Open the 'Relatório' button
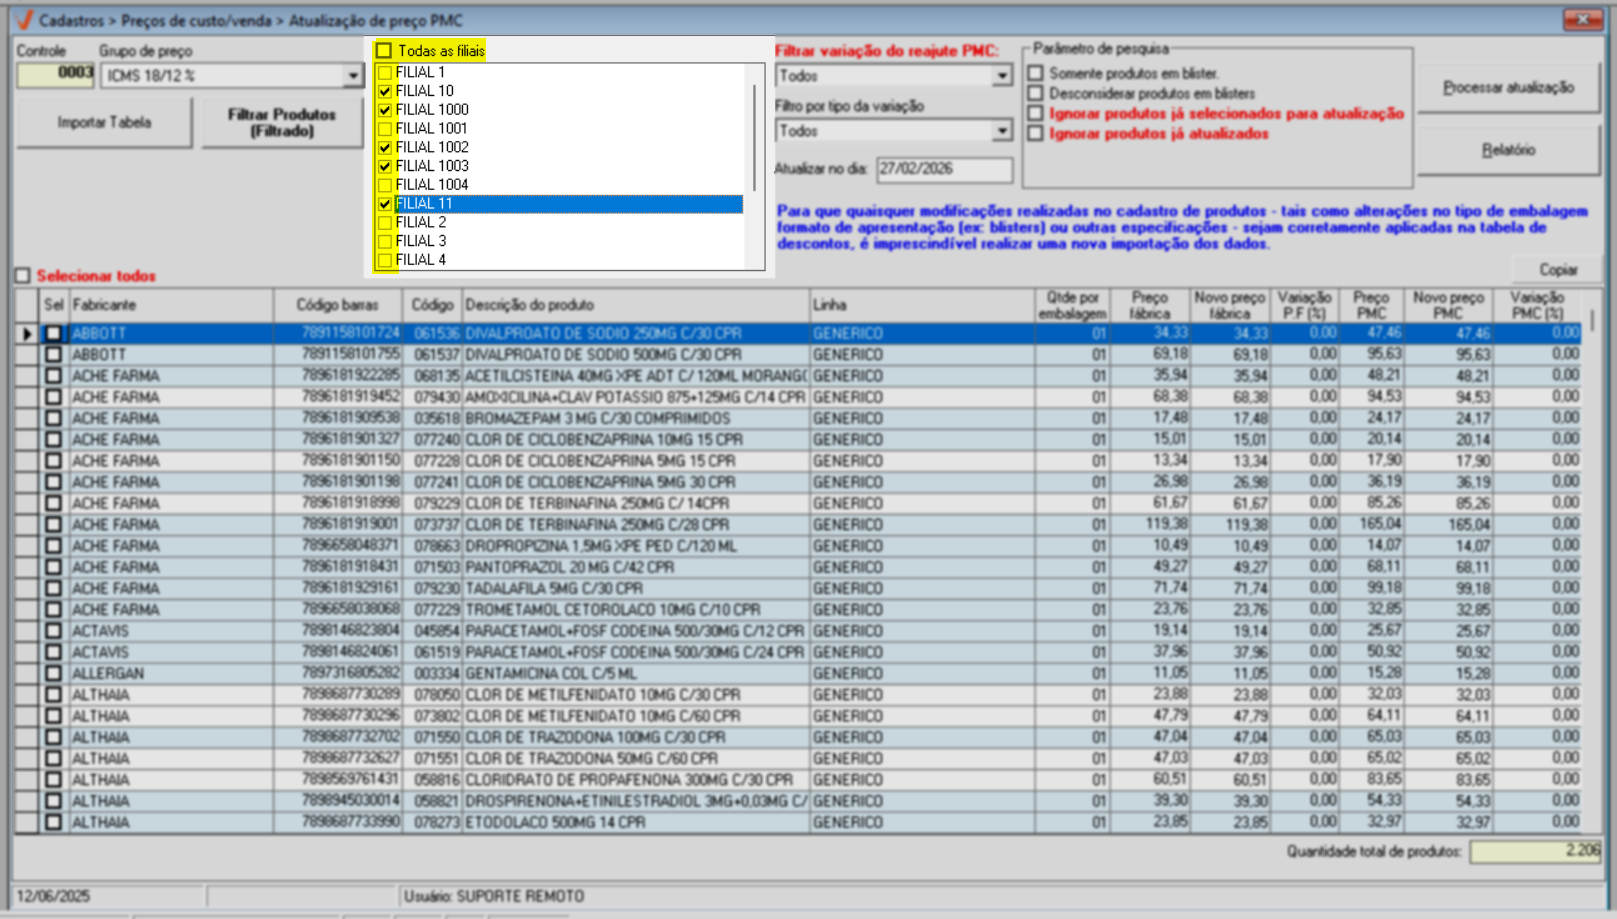1617x919 pixels. pyautogui.click(x=1507, y=150)
